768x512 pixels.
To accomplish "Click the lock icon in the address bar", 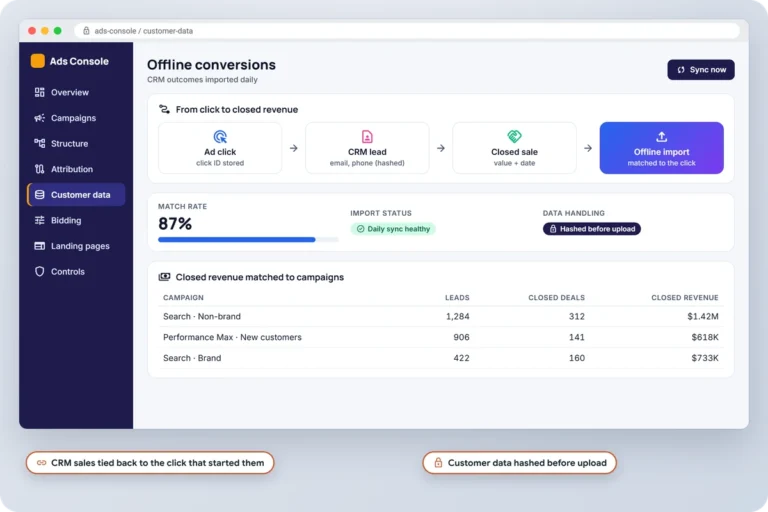I will (86, 31).
